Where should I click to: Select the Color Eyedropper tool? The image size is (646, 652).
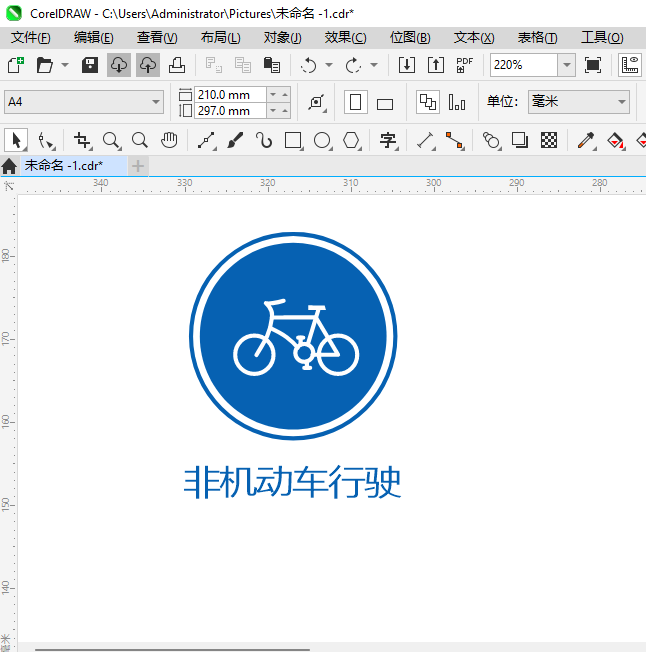[586, 141]
